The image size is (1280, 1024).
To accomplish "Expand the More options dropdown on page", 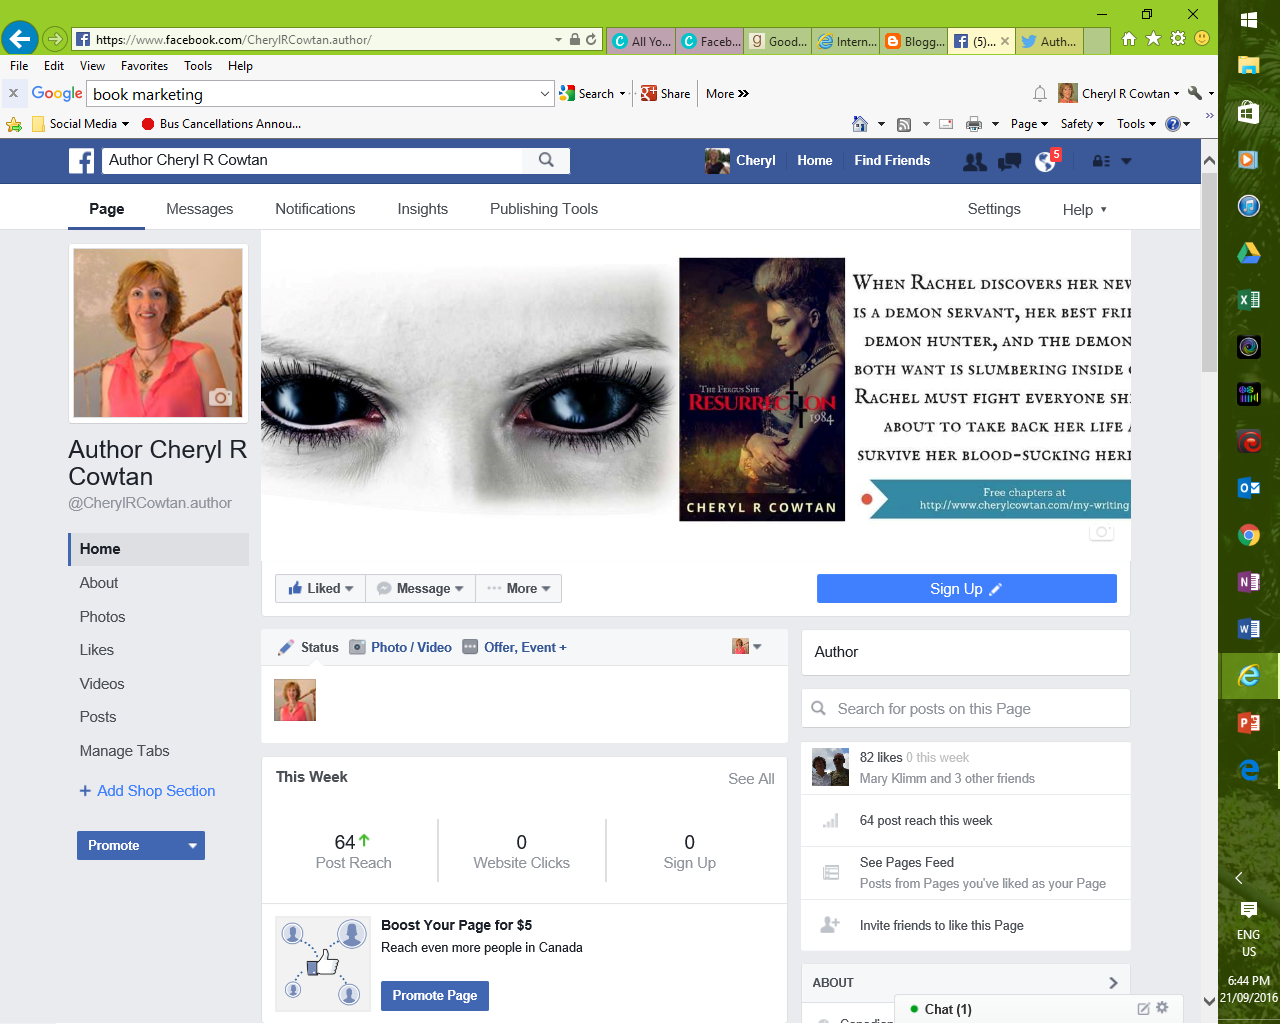I will click(518, 589).
